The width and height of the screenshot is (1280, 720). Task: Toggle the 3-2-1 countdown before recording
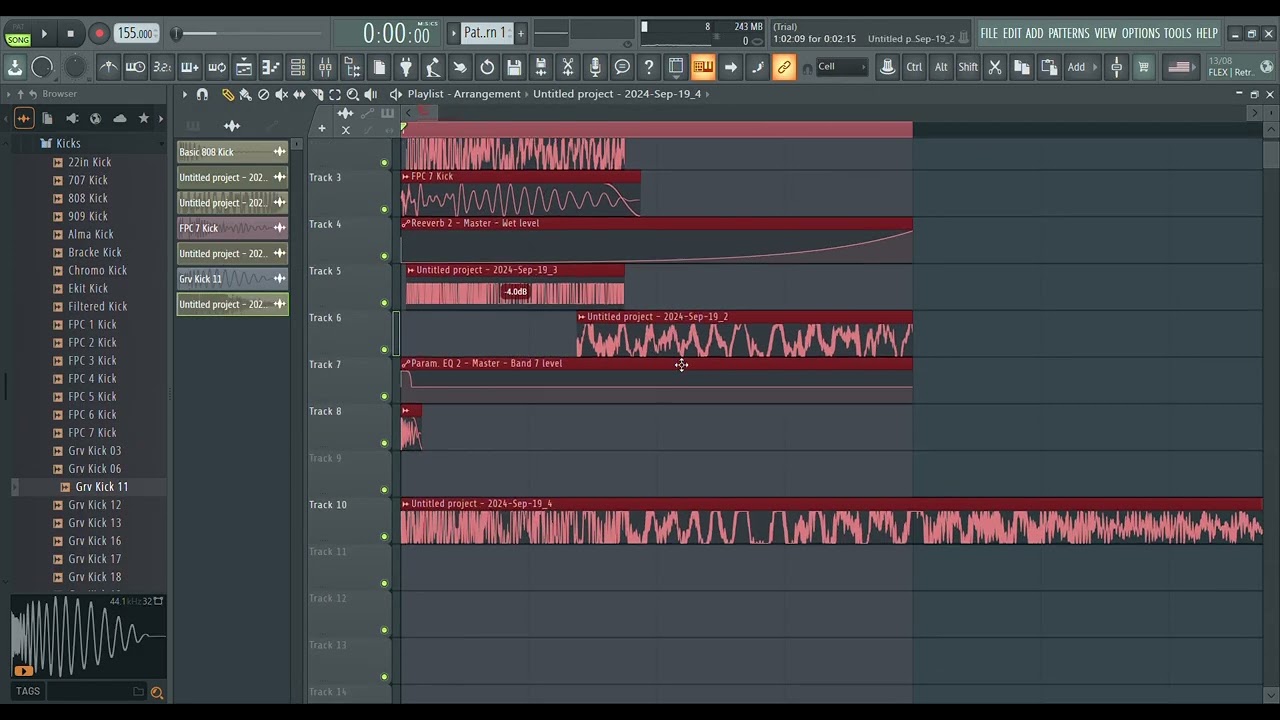(162, 67)
